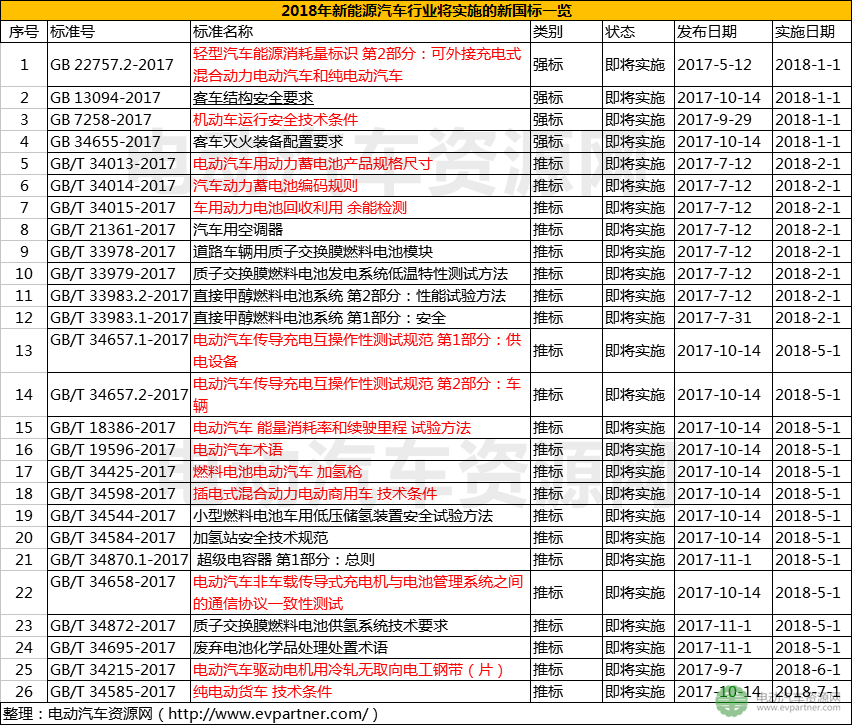
Task: Click 车用动力电池回收利用 余能检测
Action: click(300, 208)
